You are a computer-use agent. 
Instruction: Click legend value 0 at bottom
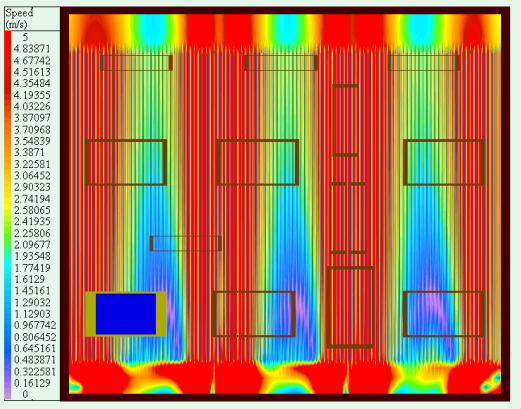point(25,394)
